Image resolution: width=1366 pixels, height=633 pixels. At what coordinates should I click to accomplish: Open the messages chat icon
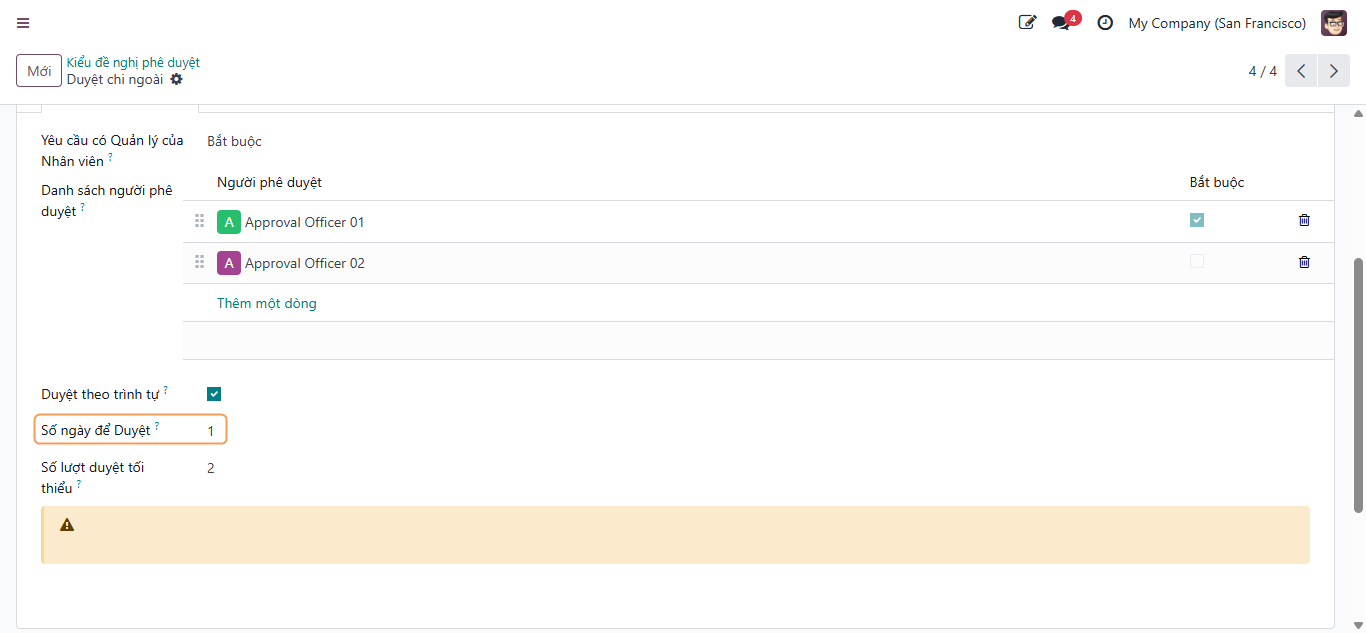tap(1061, 23)
